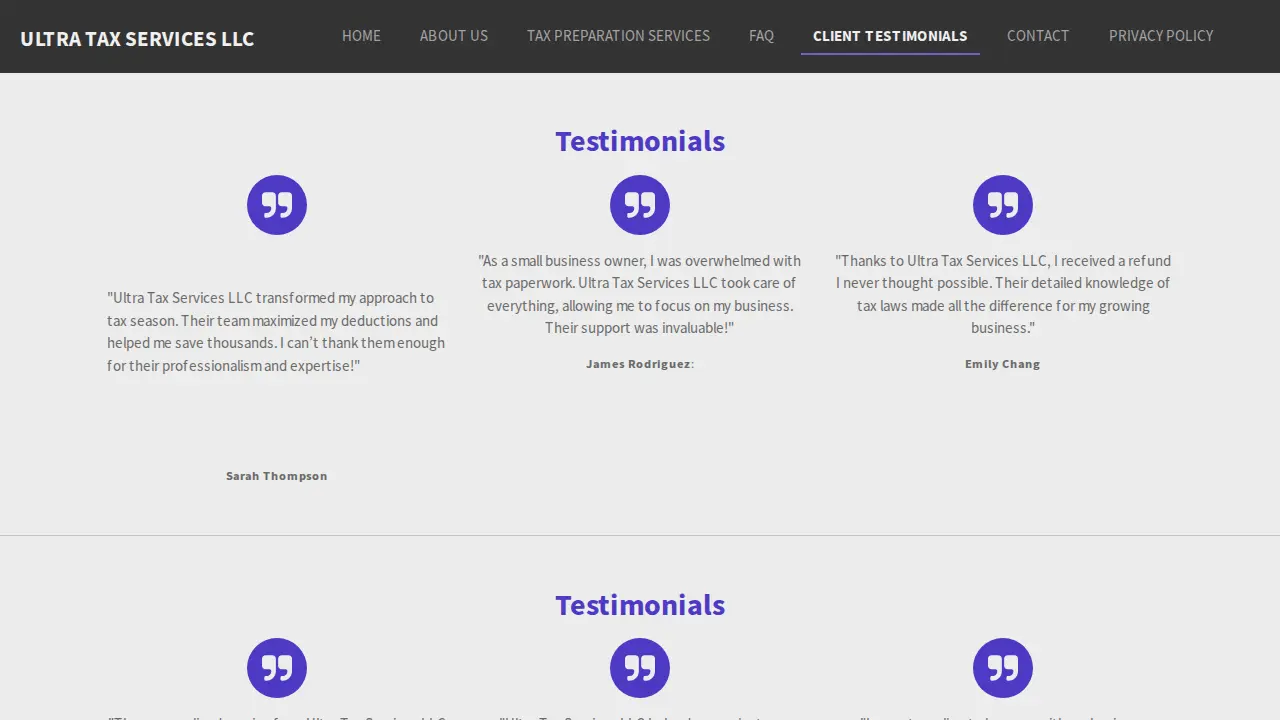Click the quote icon above James Rodriguez's testimonial
The height and width of the screenshot is (720, 1280).
(640, 205)
